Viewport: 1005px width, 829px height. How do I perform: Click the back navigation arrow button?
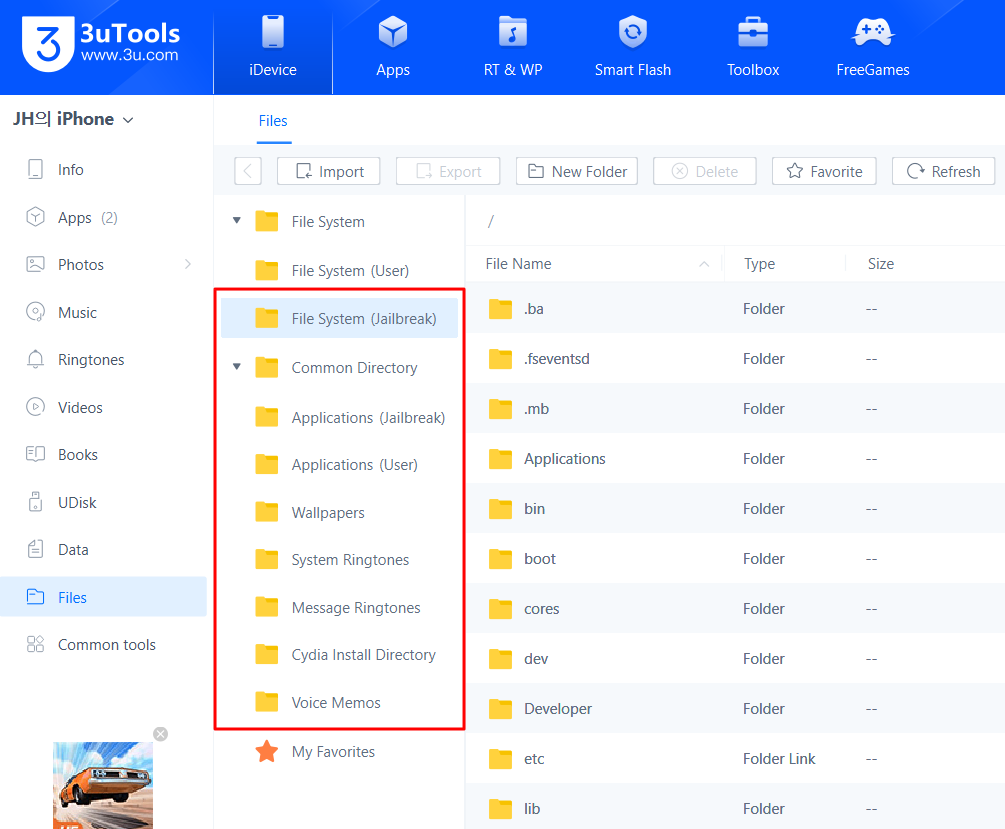point(248,171)
